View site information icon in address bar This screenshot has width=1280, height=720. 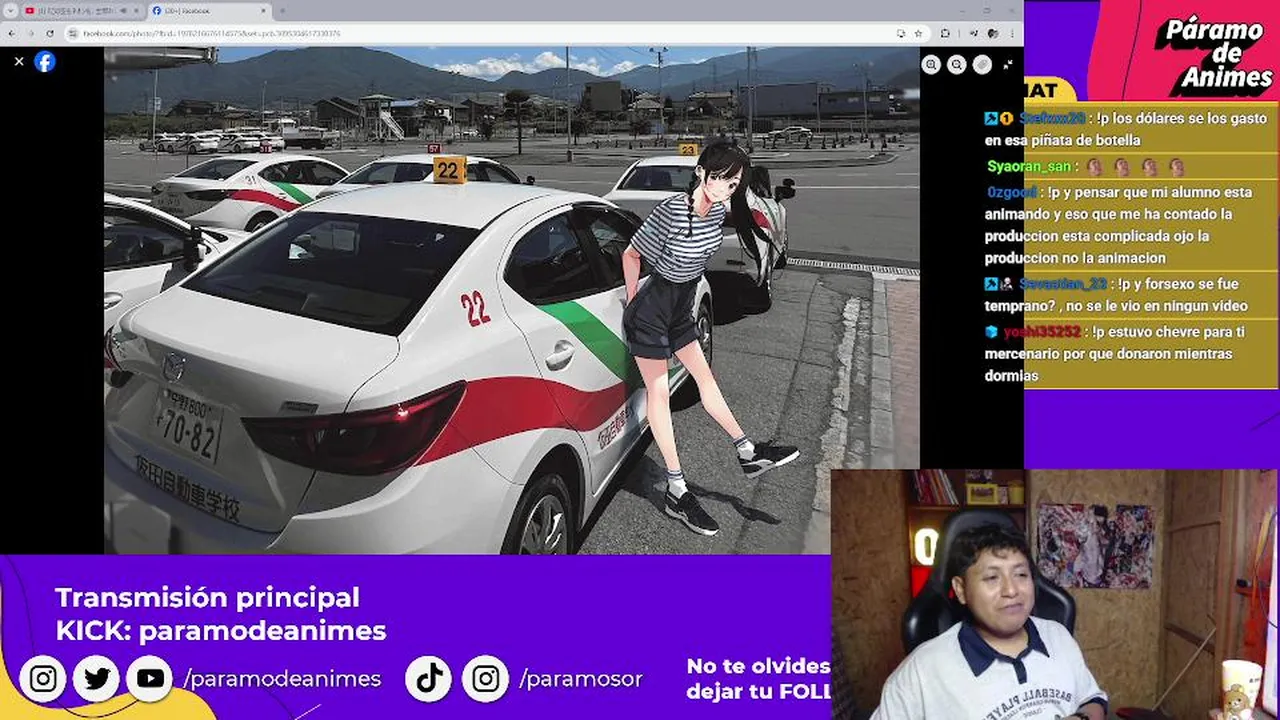coord(73,33)
